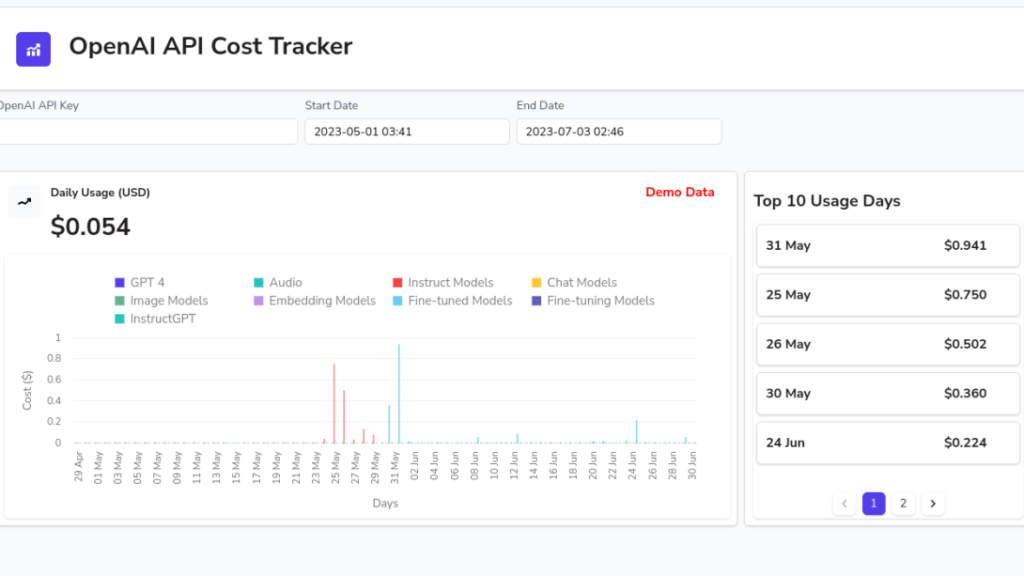This screenshot has width=1024, height=576.
Task: Click the OpenAI API Key input field
Action: [147, 132]
